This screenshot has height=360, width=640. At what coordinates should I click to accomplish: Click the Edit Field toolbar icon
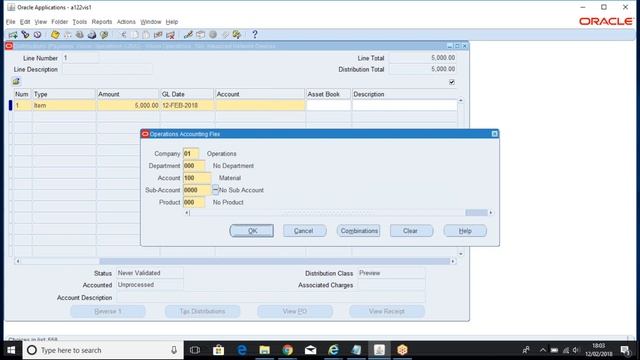[x=188, y=35]
